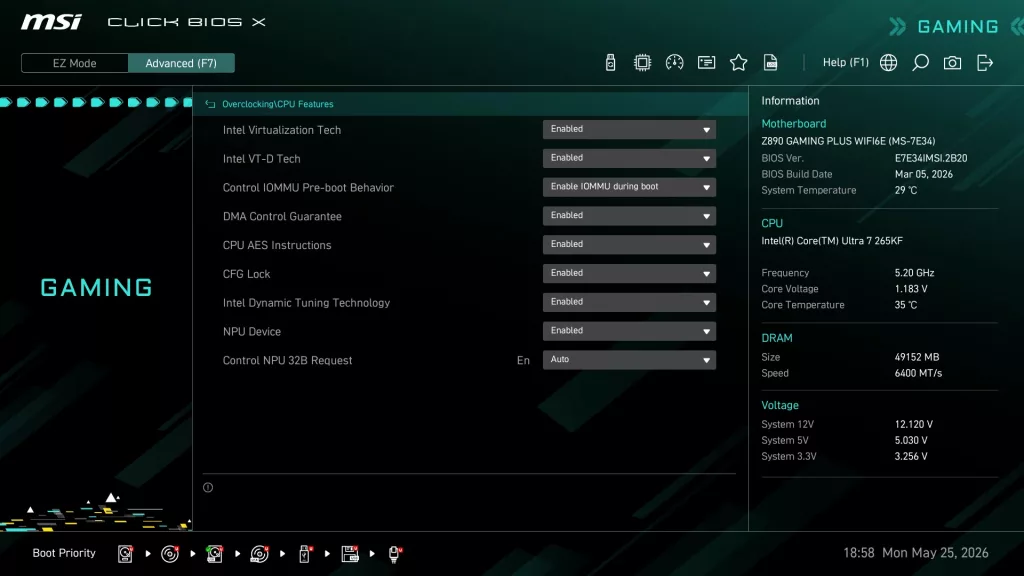
Task: Click the Voltage heading
Action: 780,406
